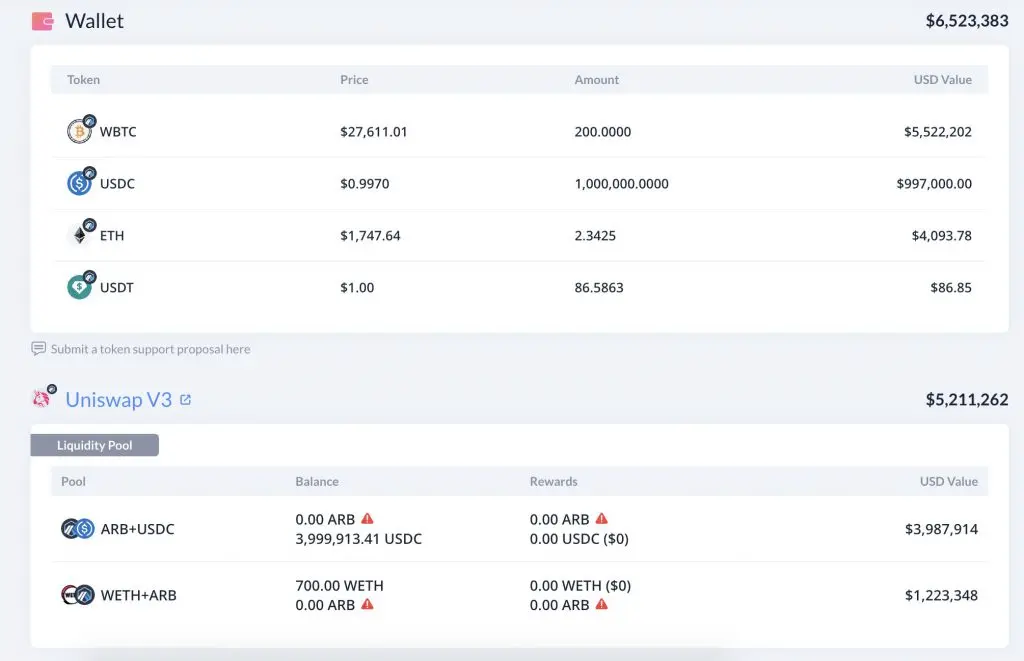Click rewards 0.00 USDC ($0)
The width and height of the screenshot is (1024, 661).
579,539
